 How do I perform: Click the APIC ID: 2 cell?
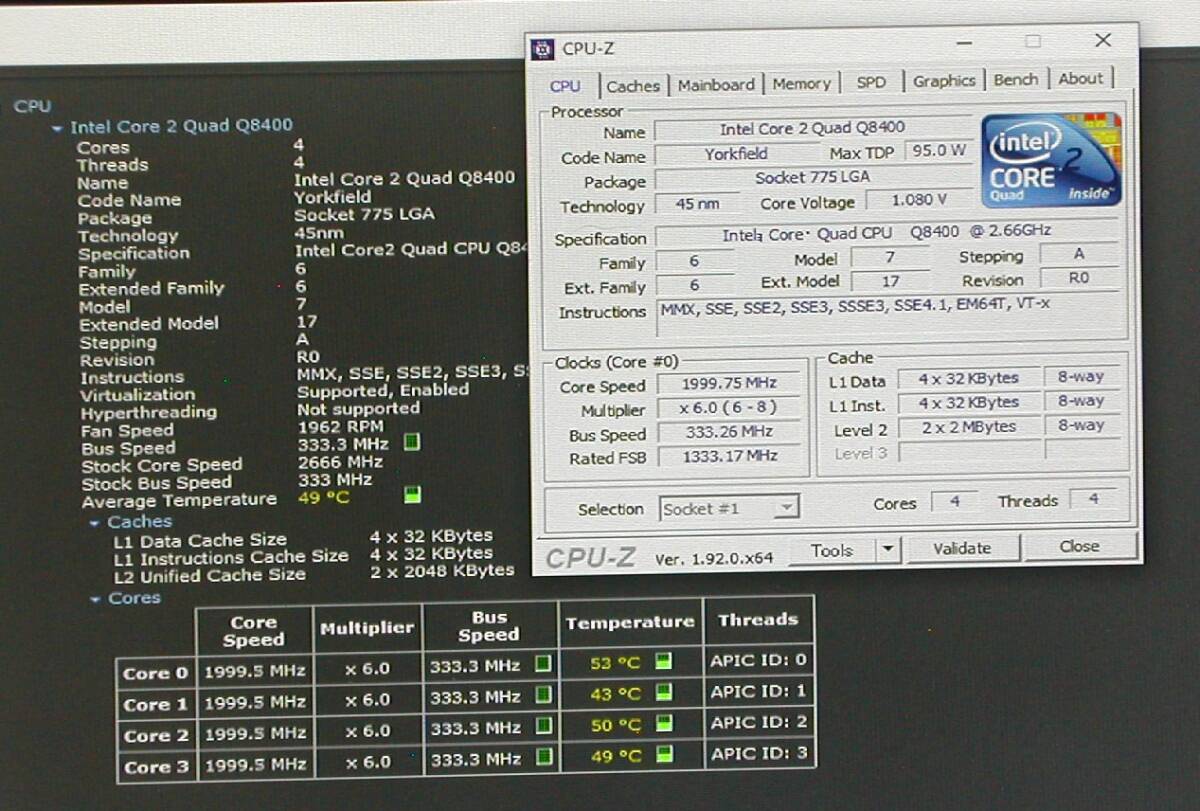click(x=758, y=722)
